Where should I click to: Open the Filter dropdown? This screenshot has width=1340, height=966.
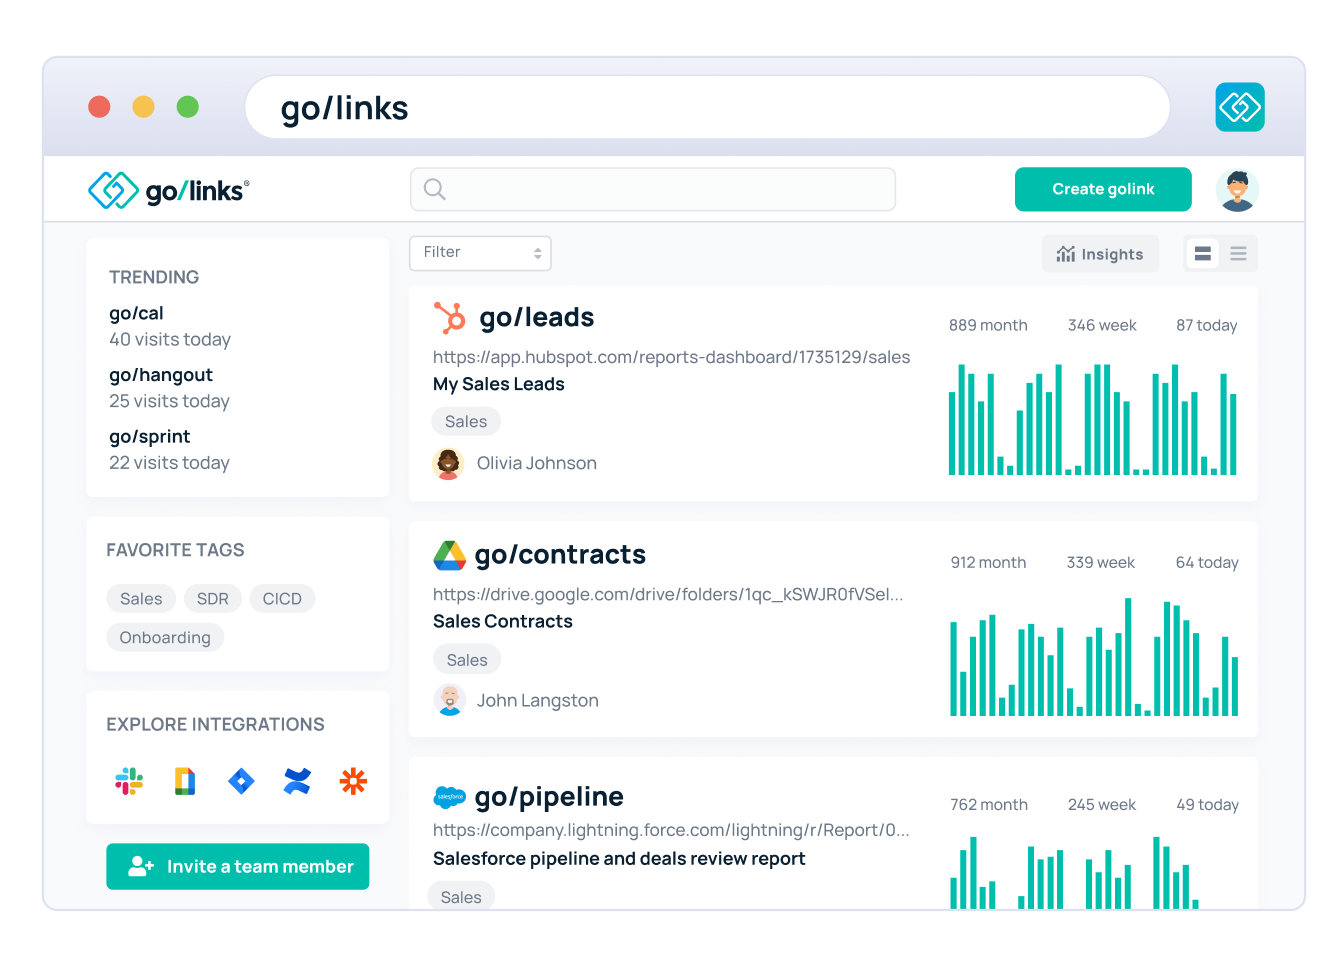click(480, 253)
